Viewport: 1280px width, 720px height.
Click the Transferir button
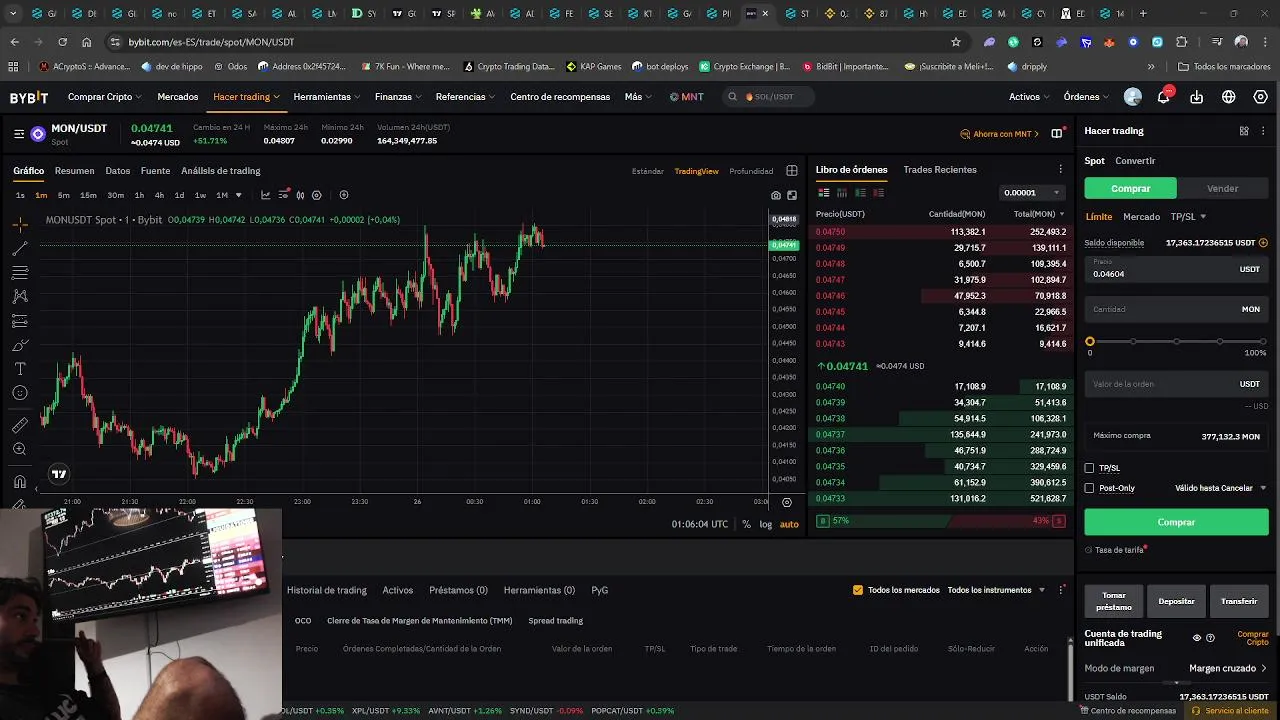1239,601
